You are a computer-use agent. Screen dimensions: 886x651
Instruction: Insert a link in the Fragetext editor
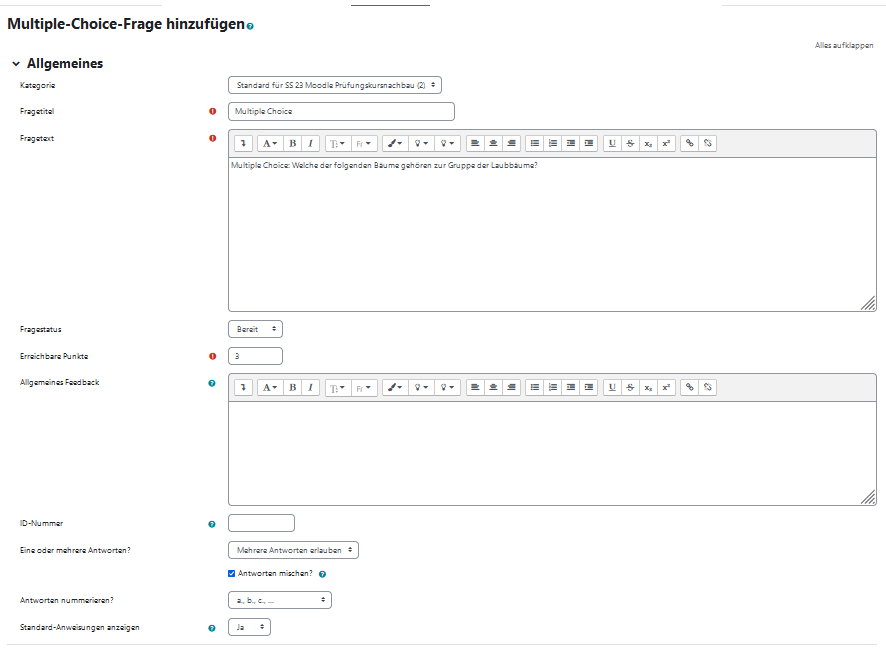coord(688,143)
